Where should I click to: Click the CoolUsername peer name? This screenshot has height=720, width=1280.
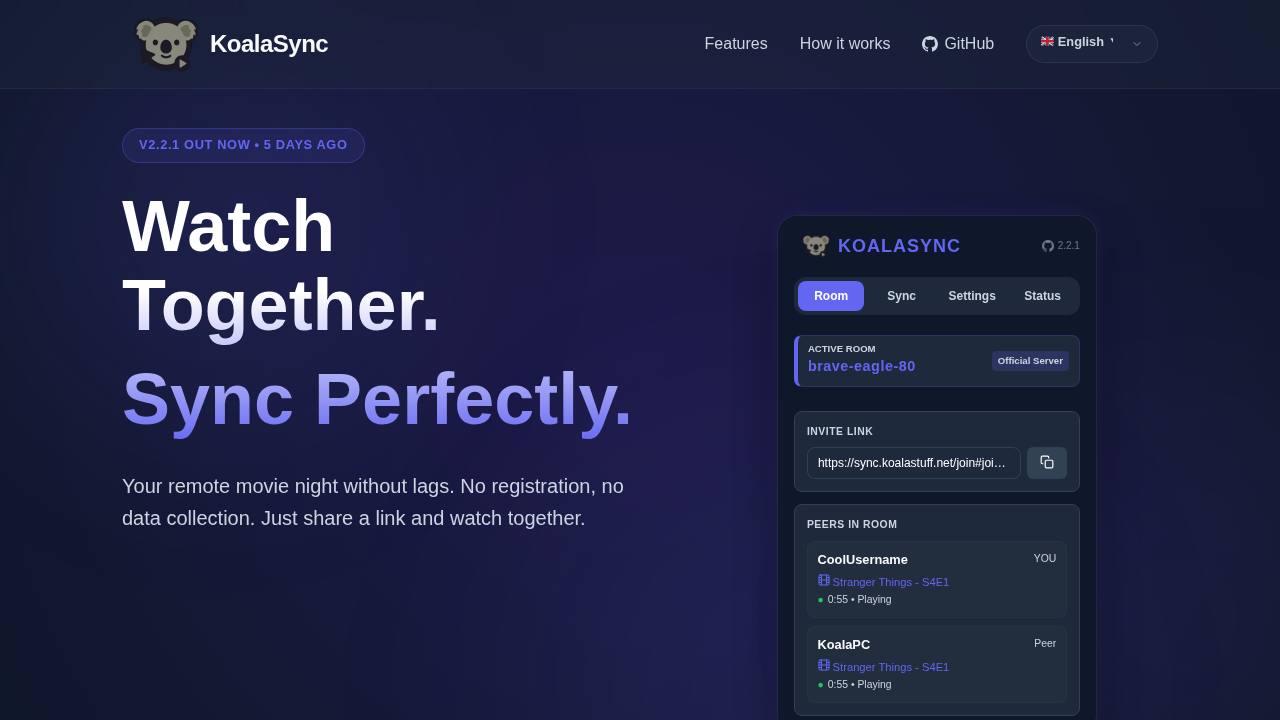point(863,560)
